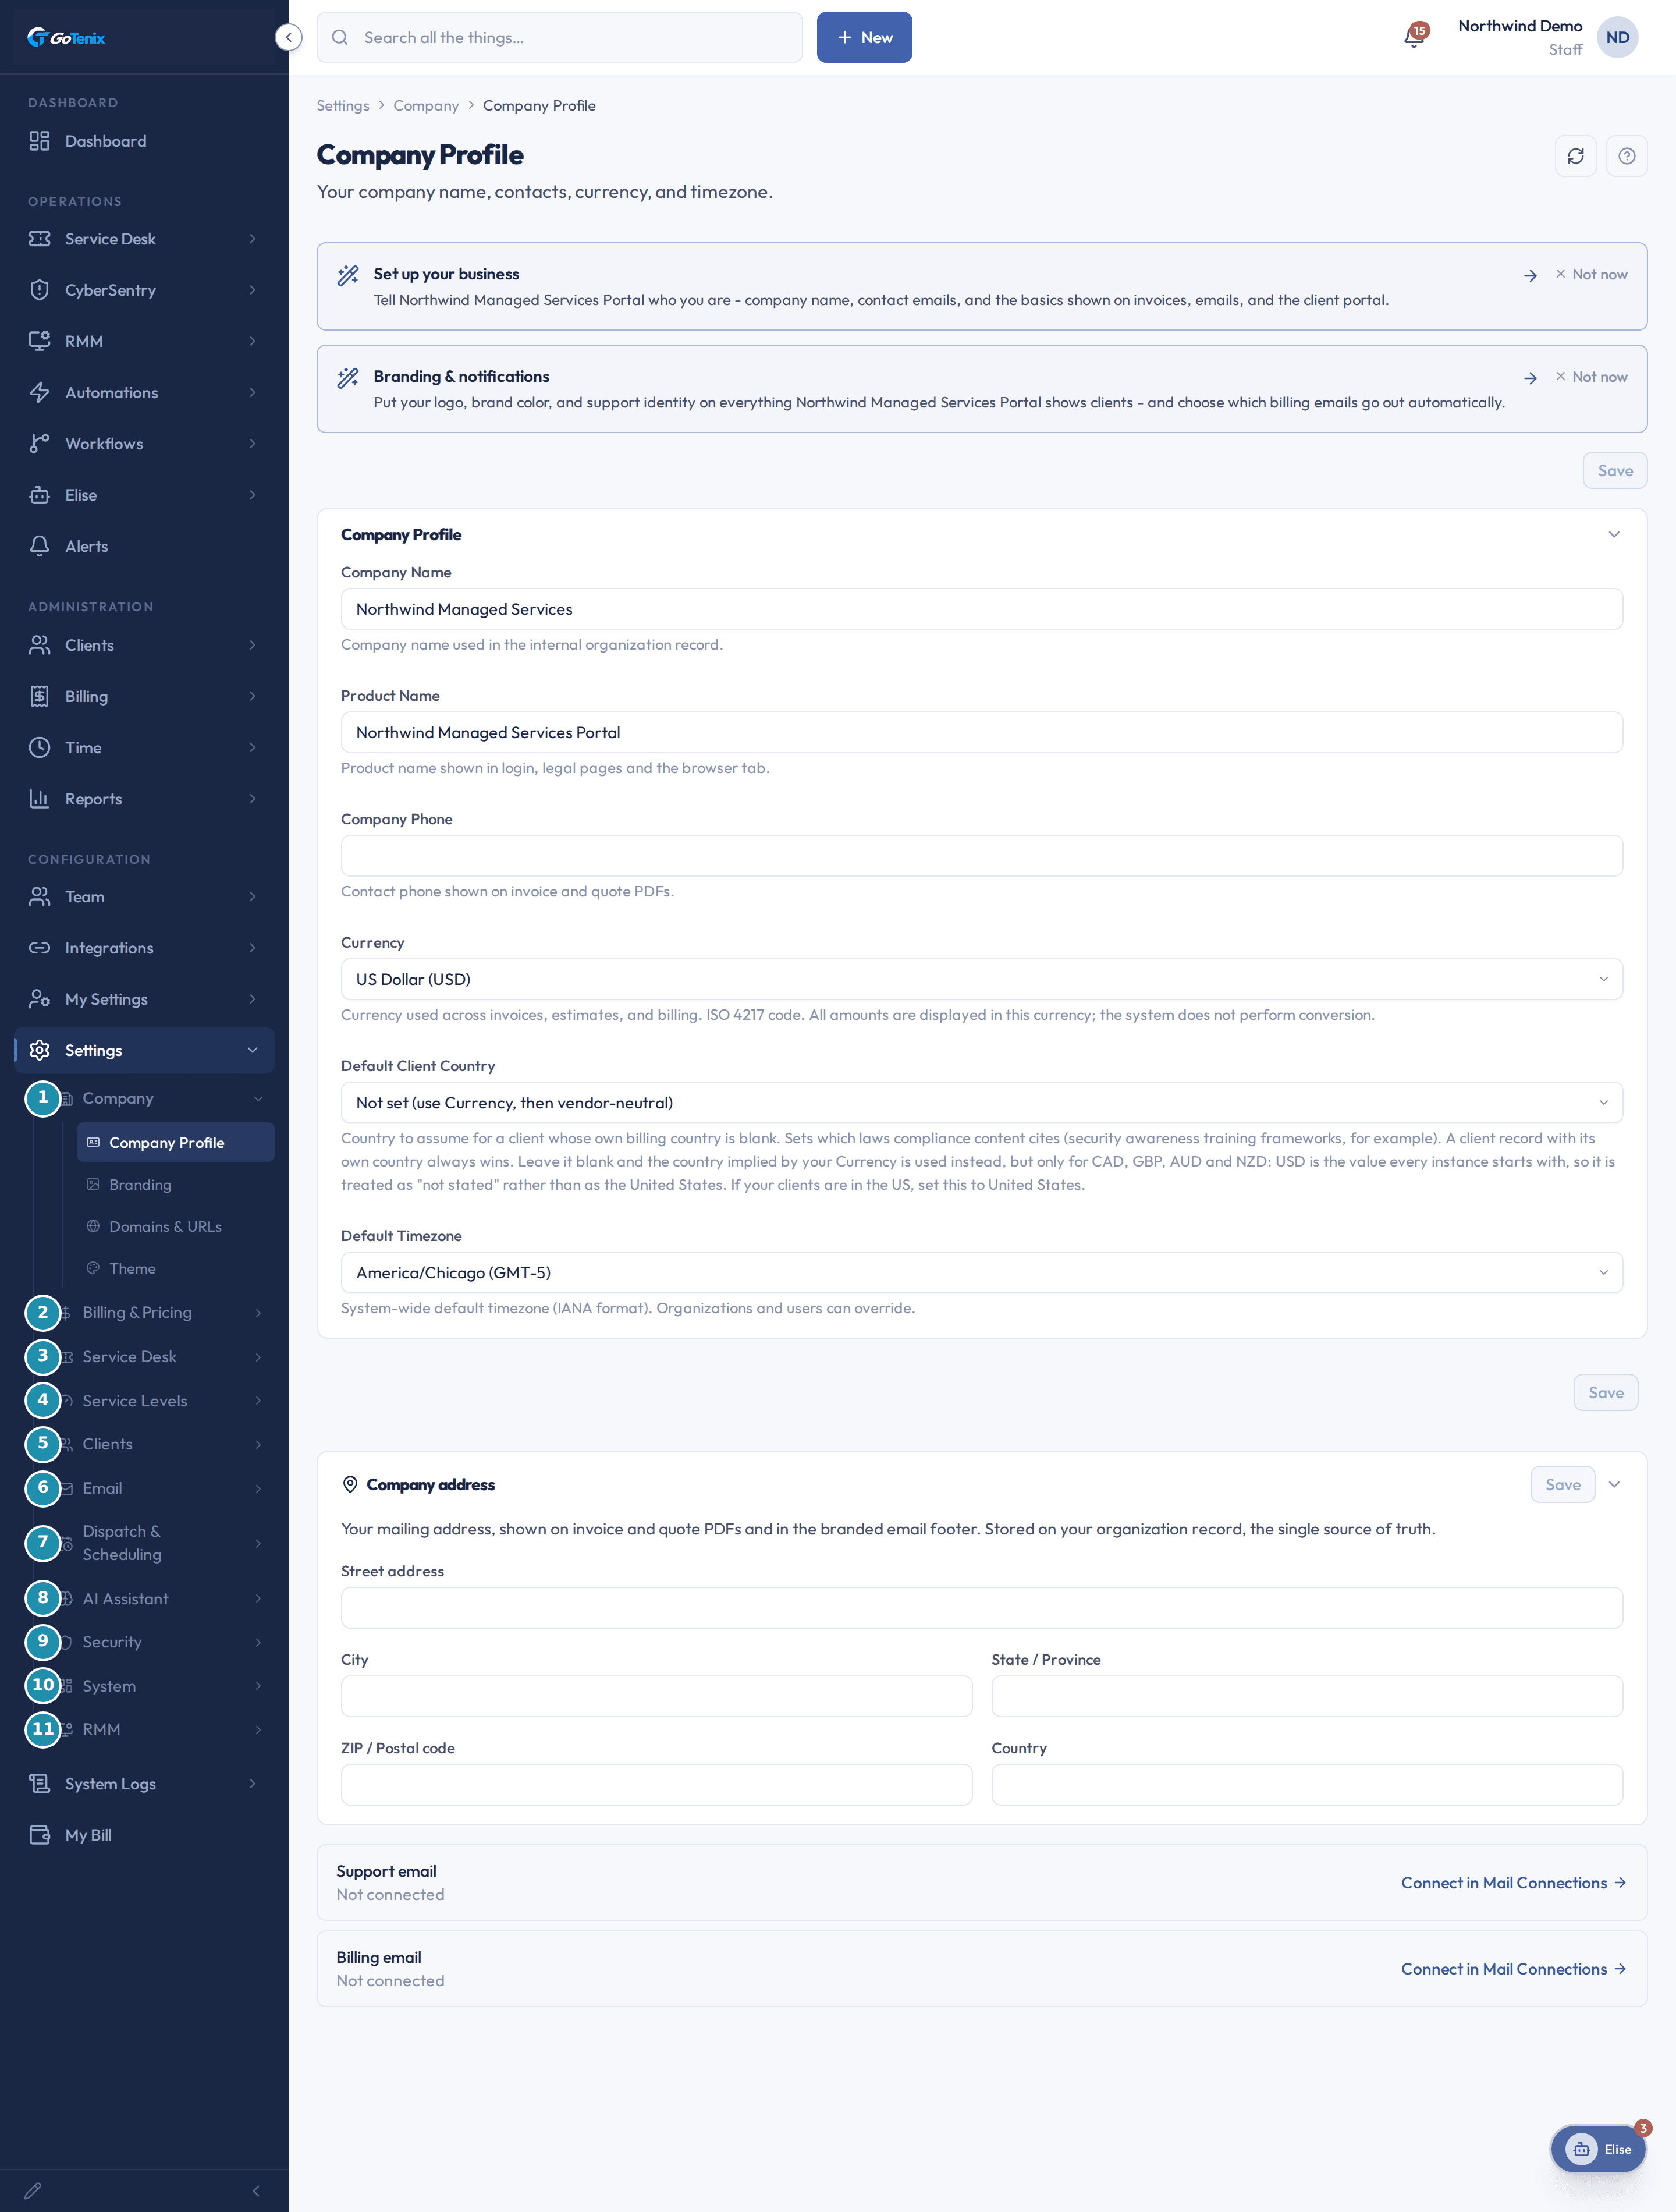Image resolution: width=1676 pixels, height=2212 pixels.
Task: Collapse the sidebar with the arrow toggle
Action: (288, 38)
